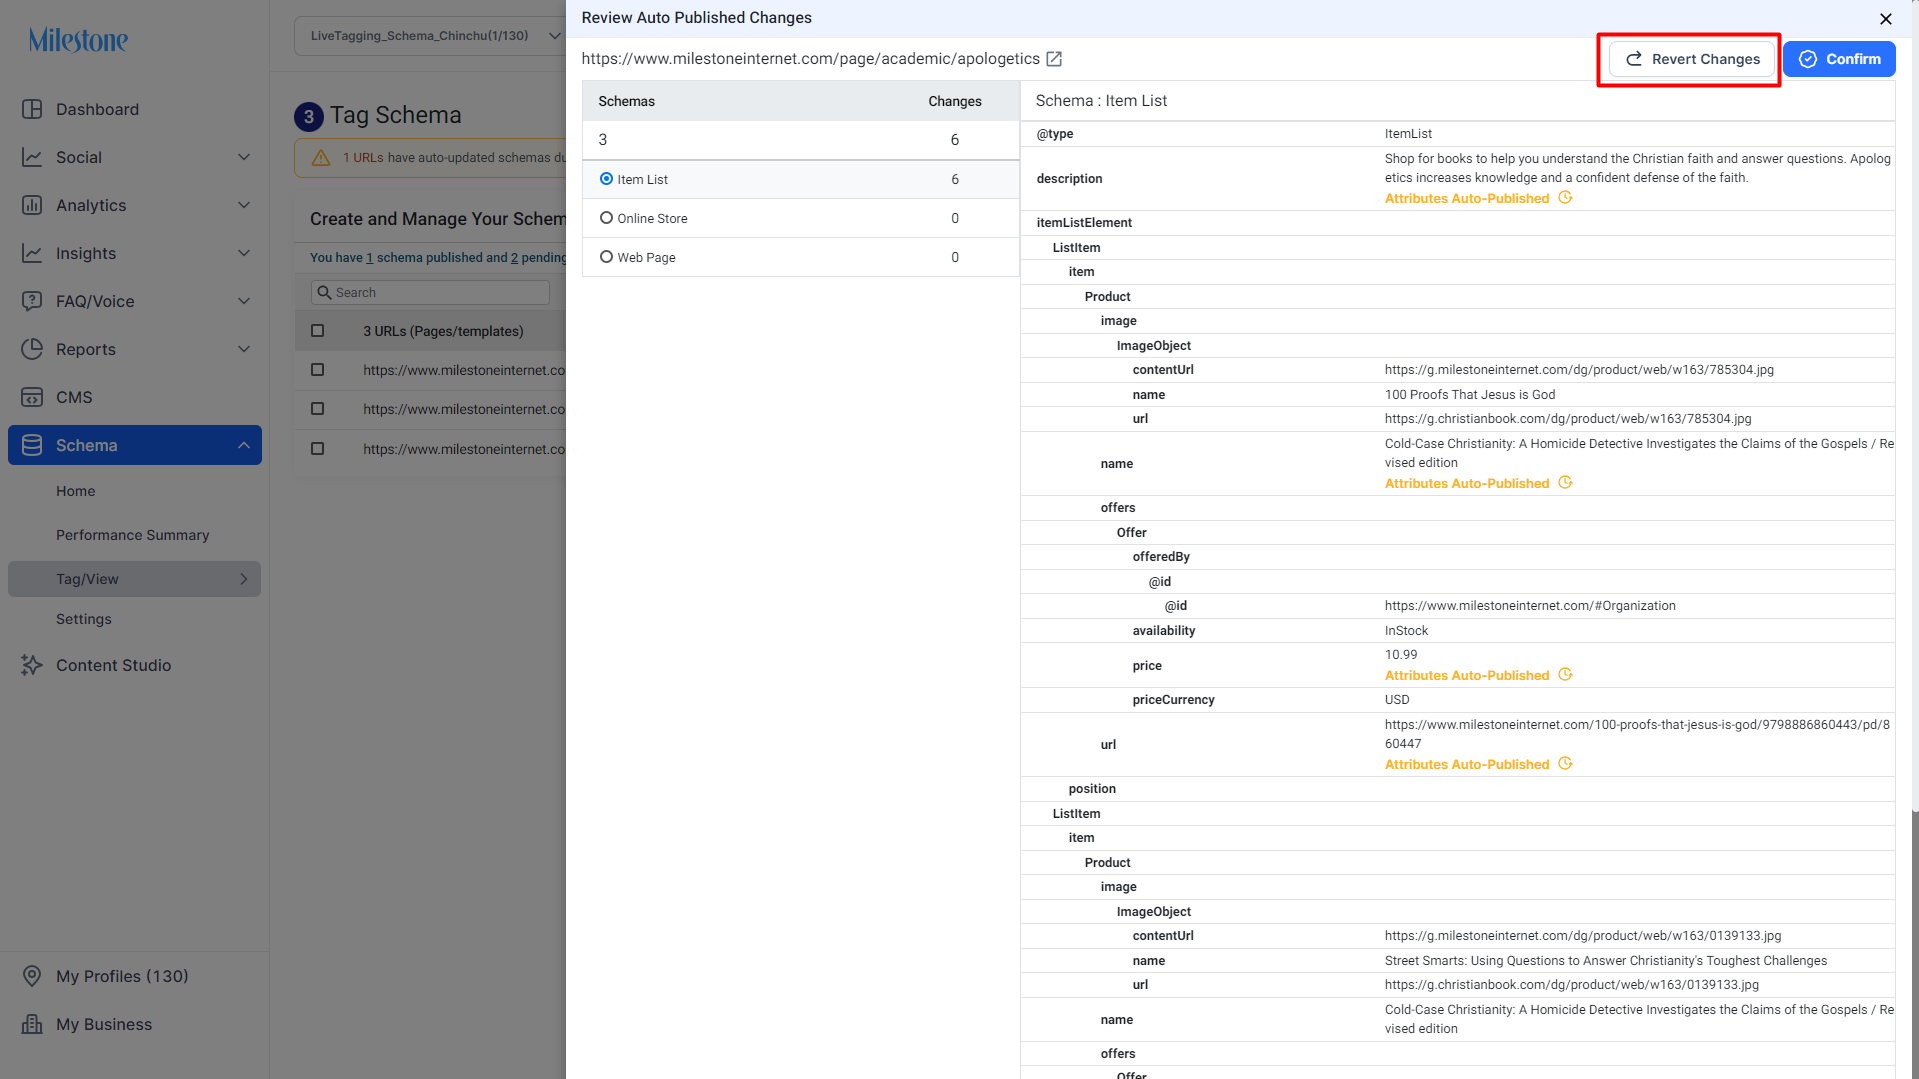Click the Reports pie chart icon

pos(32,349)
